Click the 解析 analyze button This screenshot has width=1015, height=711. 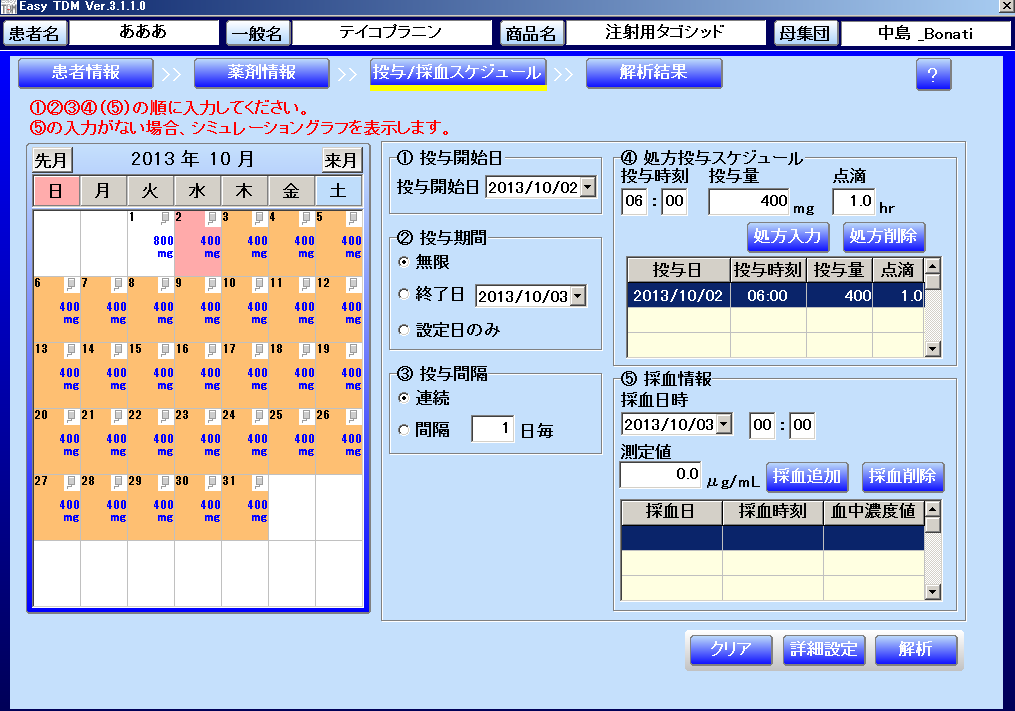click(x=915, y=649)
